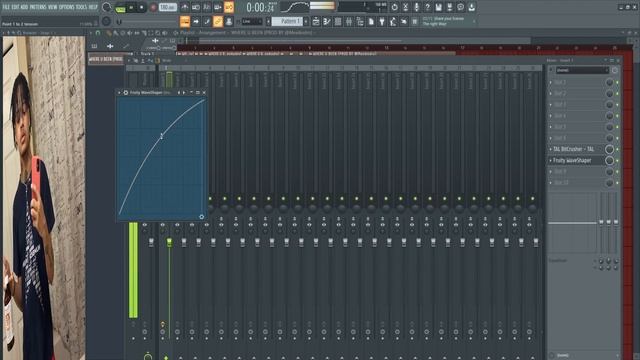Image resolution: width=640 pixels, height=360 pixels.
Task: Toggle the Slot 1 enable LED
Action: point(617,82)
